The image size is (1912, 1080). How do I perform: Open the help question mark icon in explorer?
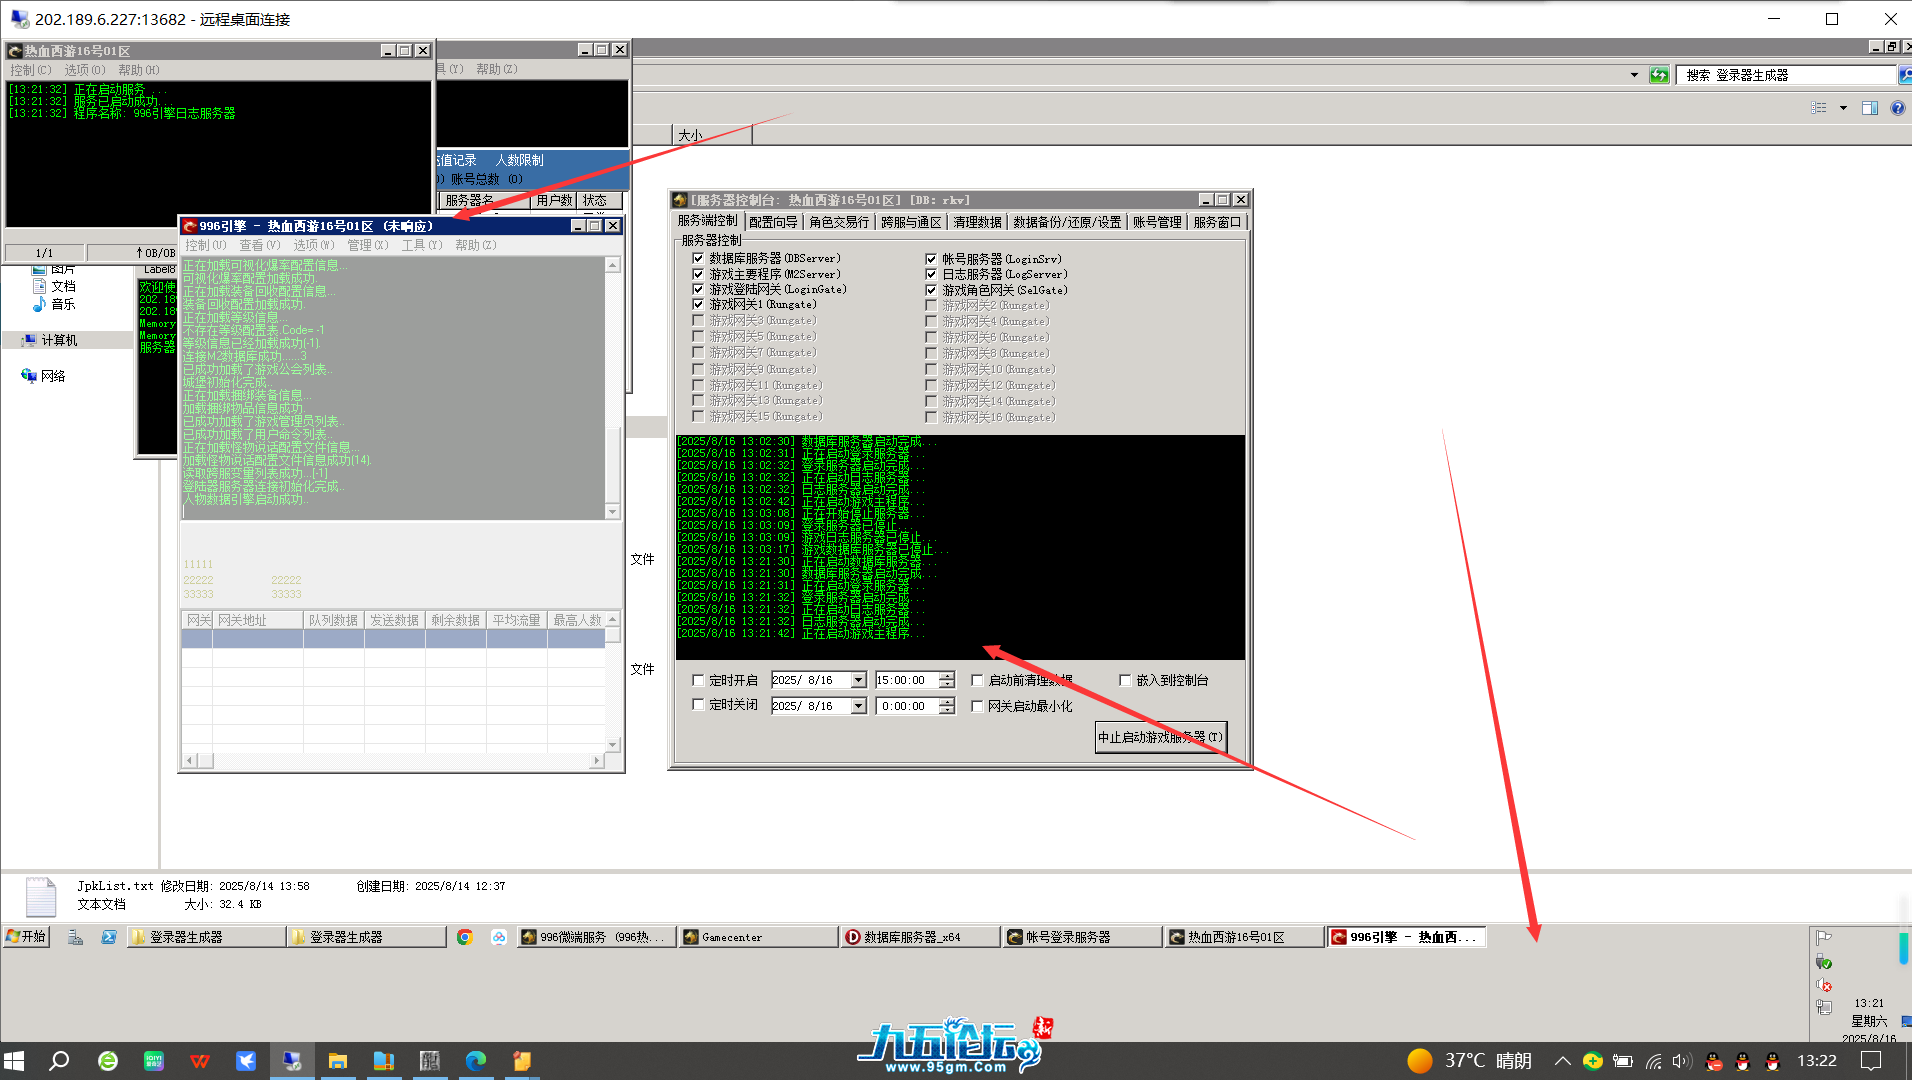pos(1897,108)
